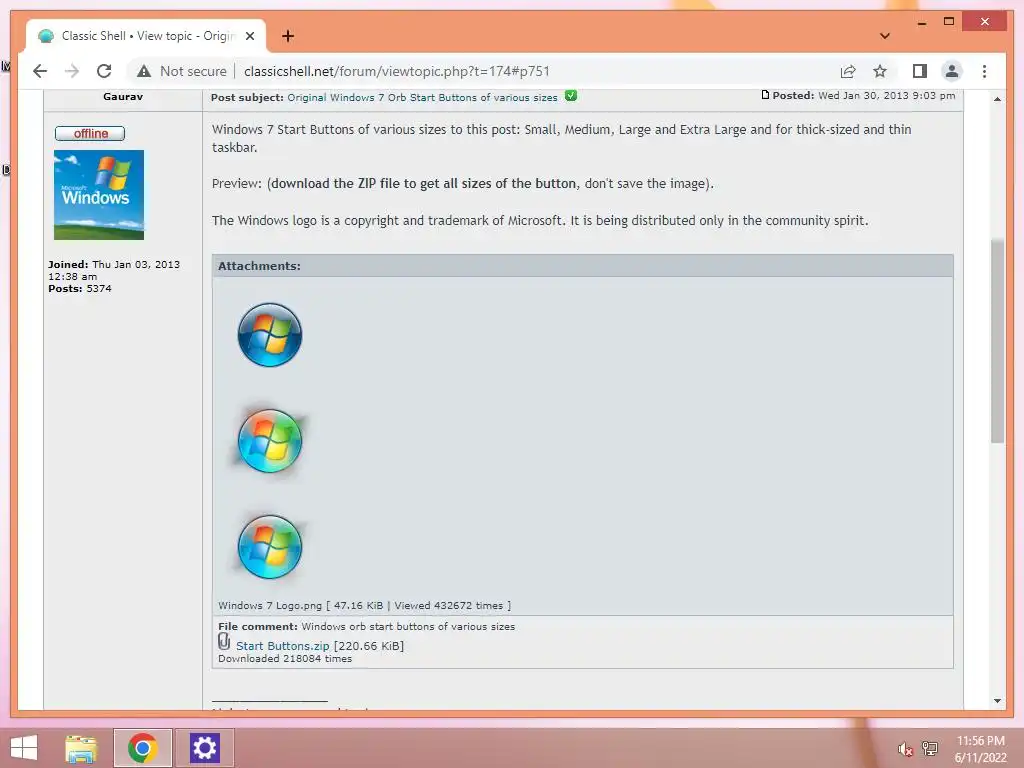Click Gaurav's offline status badge
Viewport: 1024px width, 768px height.
coord(90,134)
